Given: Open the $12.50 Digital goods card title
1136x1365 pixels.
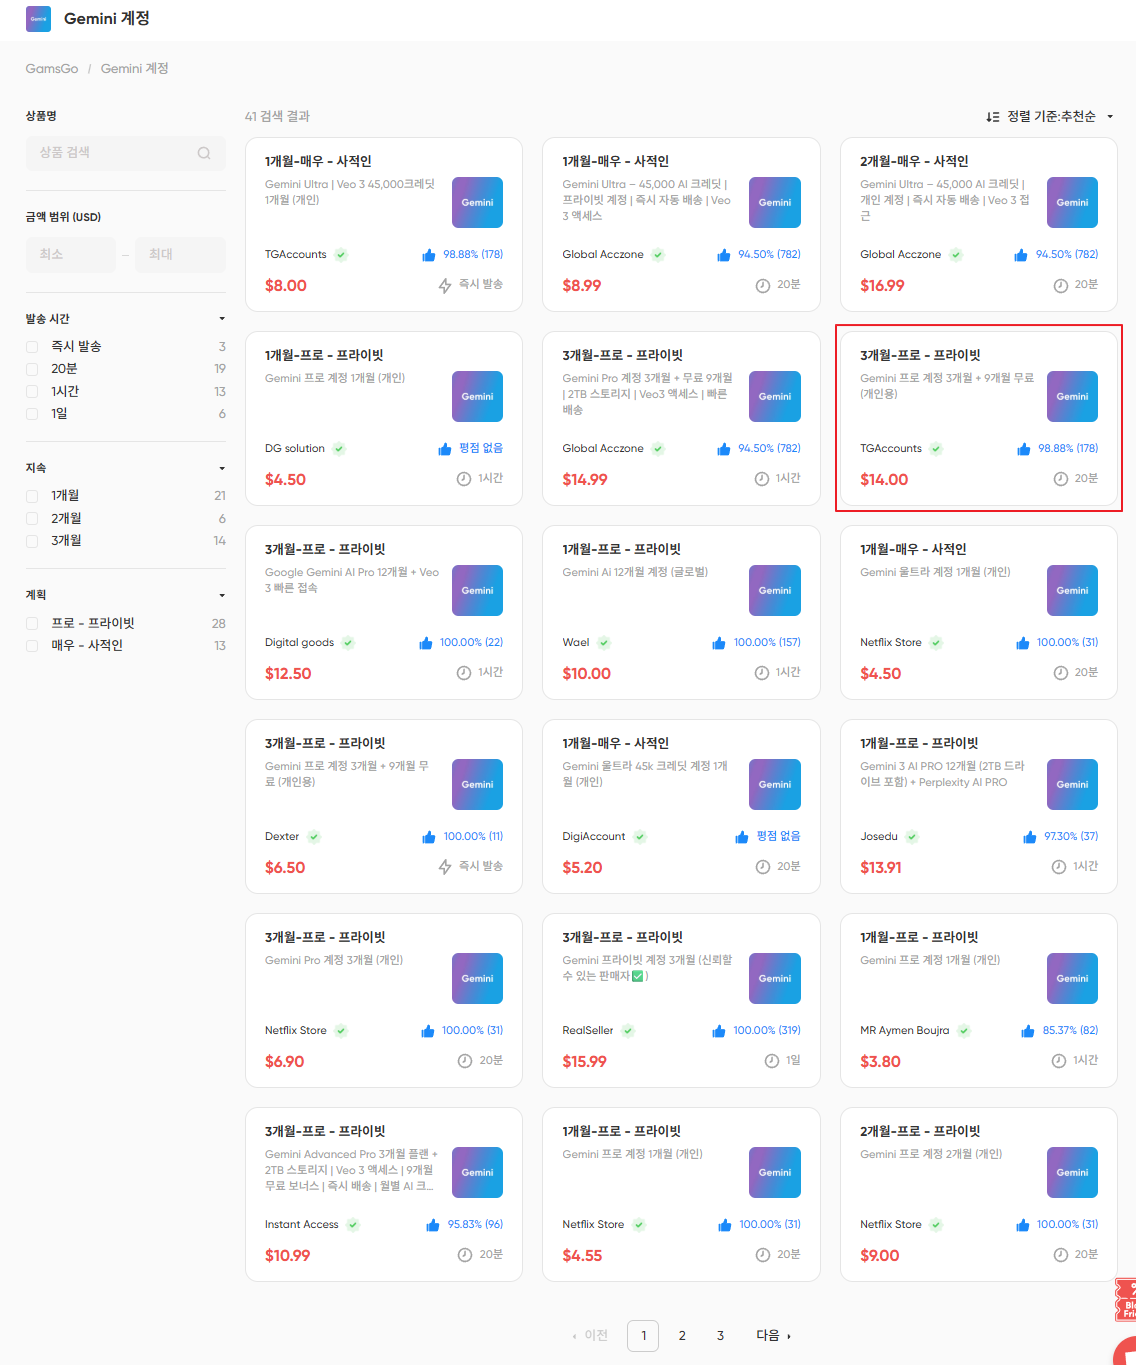Looking at the screenshot, I should click(325, 550).
